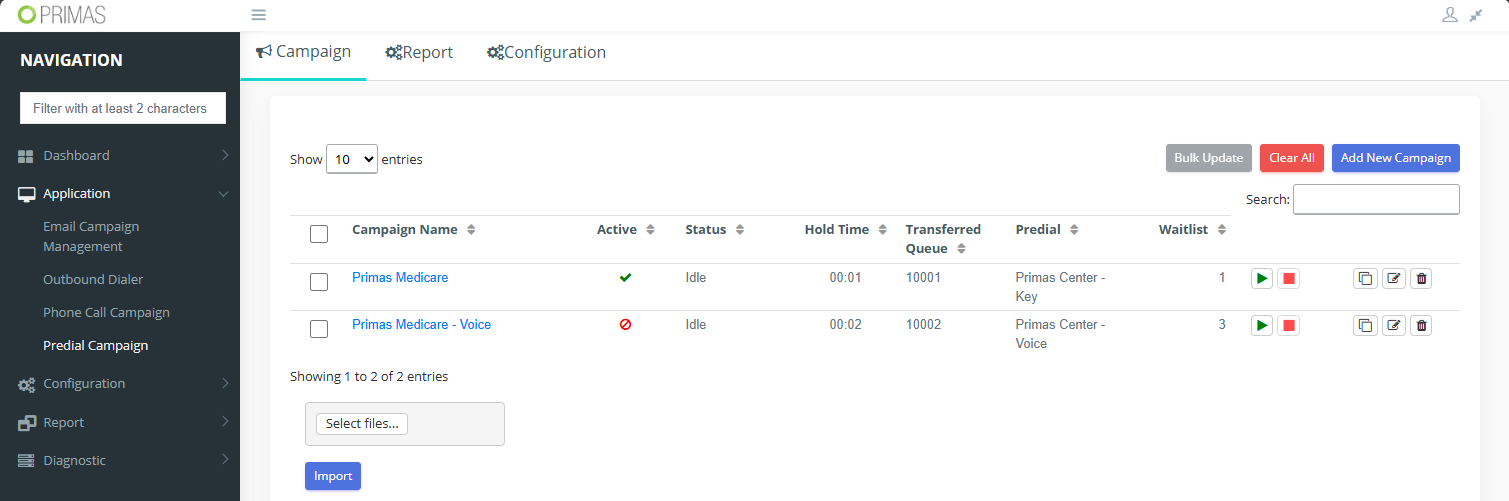Open the entries-per-page dropdown
1509x501 pixels.
pos(352,159)
